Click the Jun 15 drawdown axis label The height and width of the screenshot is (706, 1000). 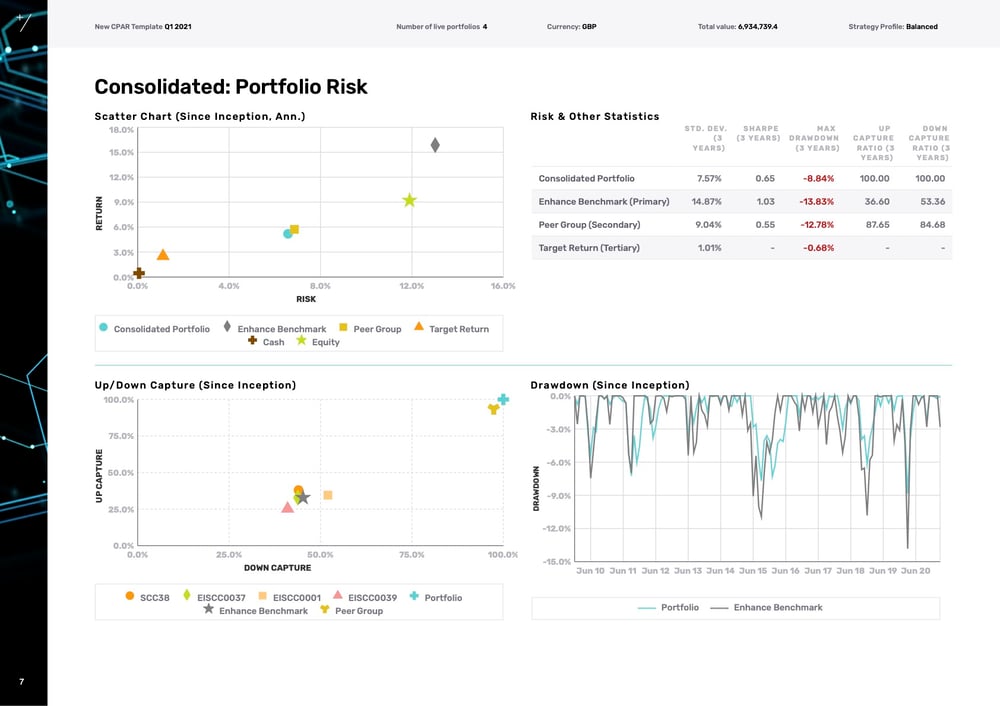click(x=753, y=571)
